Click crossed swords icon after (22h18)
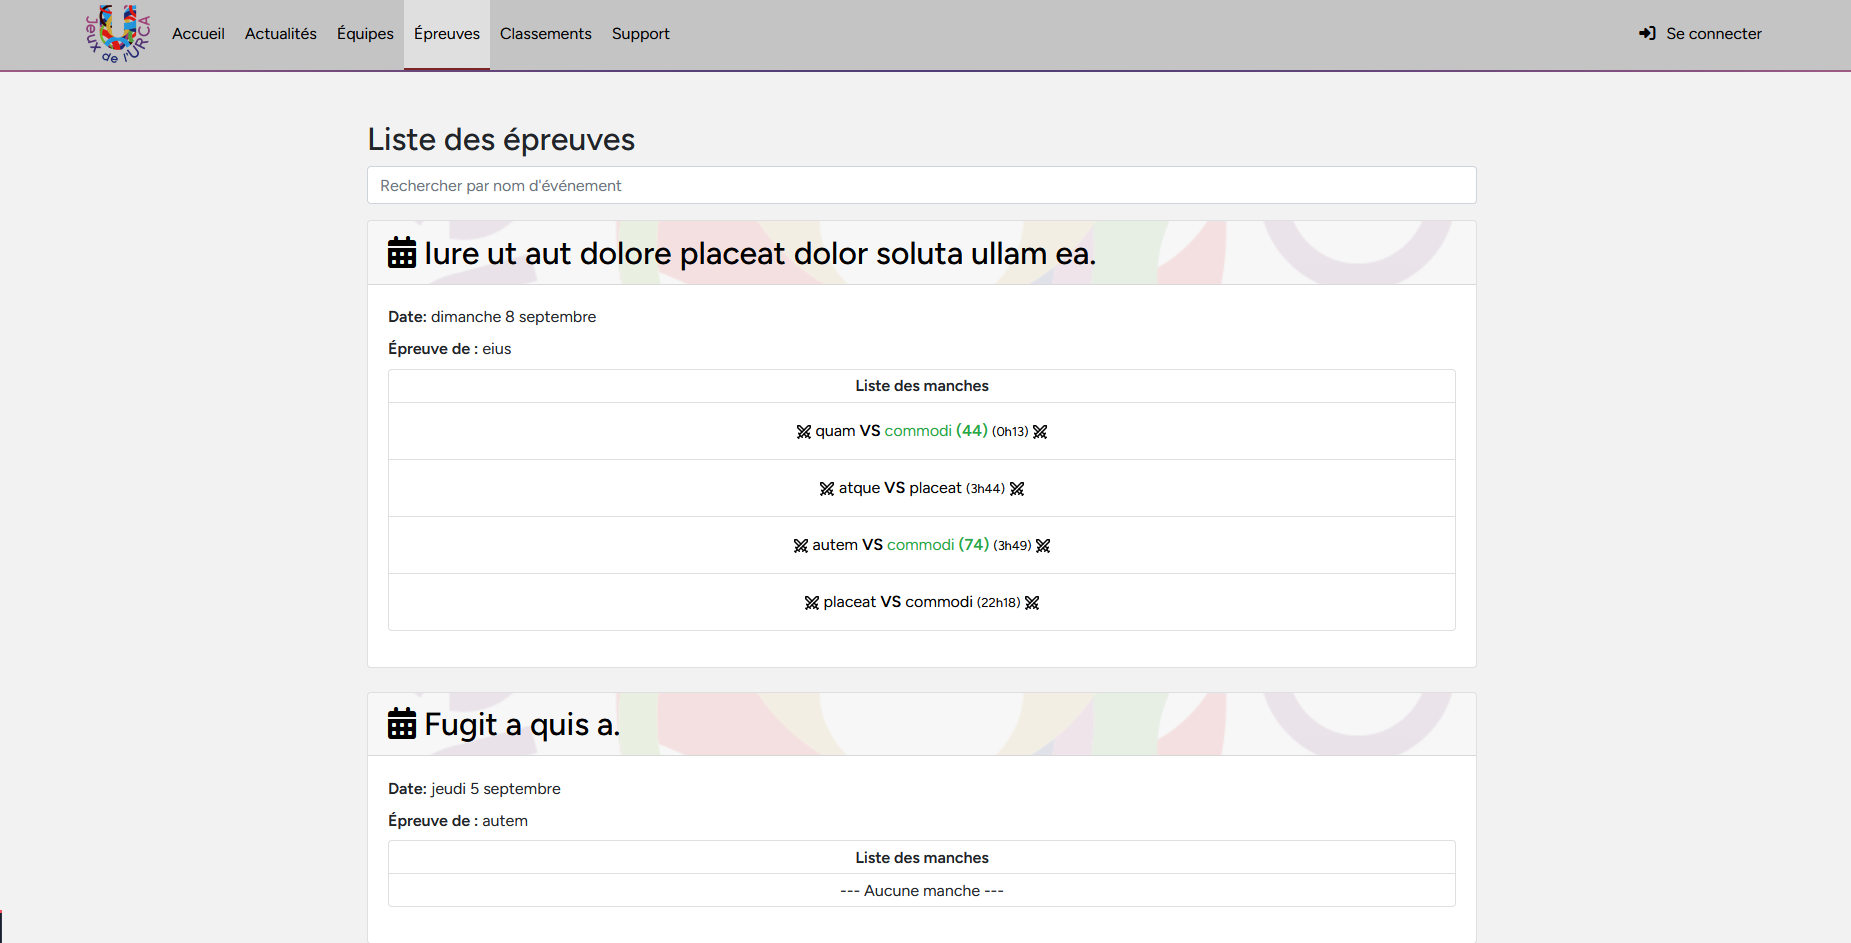1851x943 pixels. click(x=1032, y=603)
